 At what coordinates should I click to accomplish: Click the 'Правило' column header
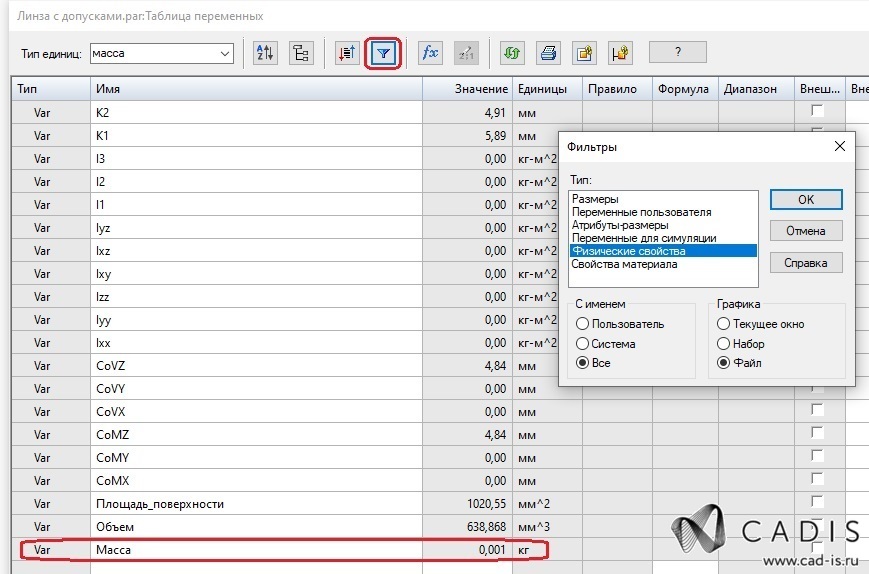[x=617, y=89]
